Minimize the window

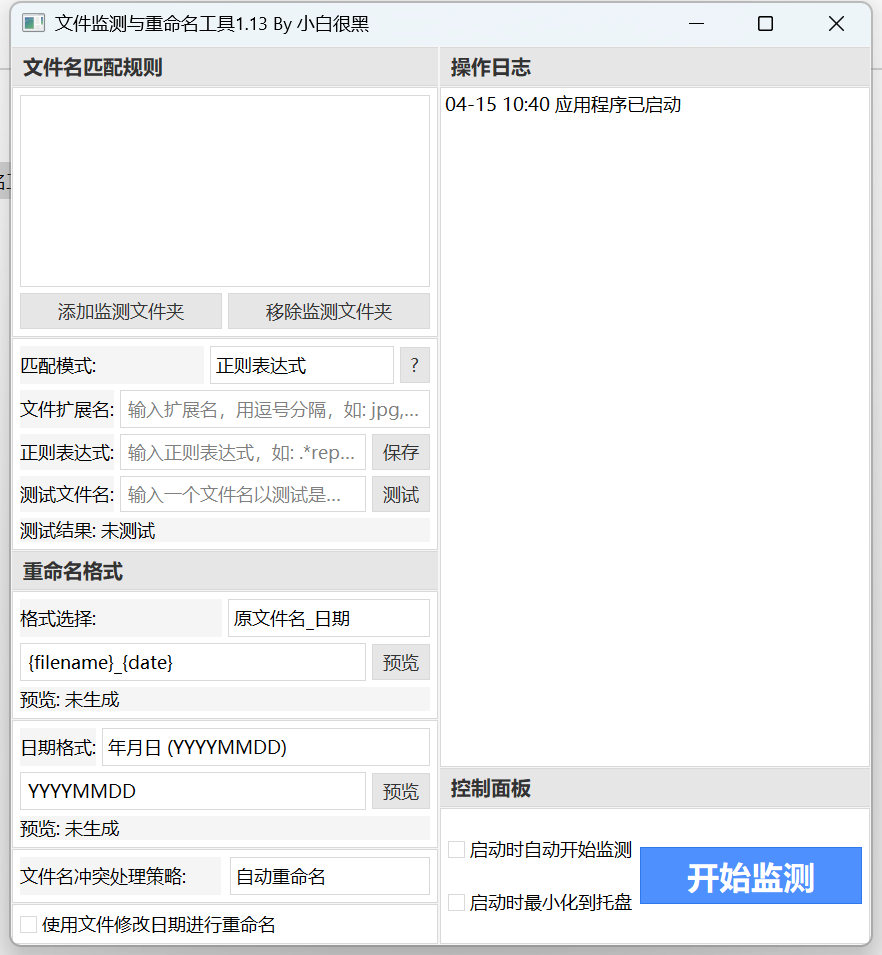[696, 24]
